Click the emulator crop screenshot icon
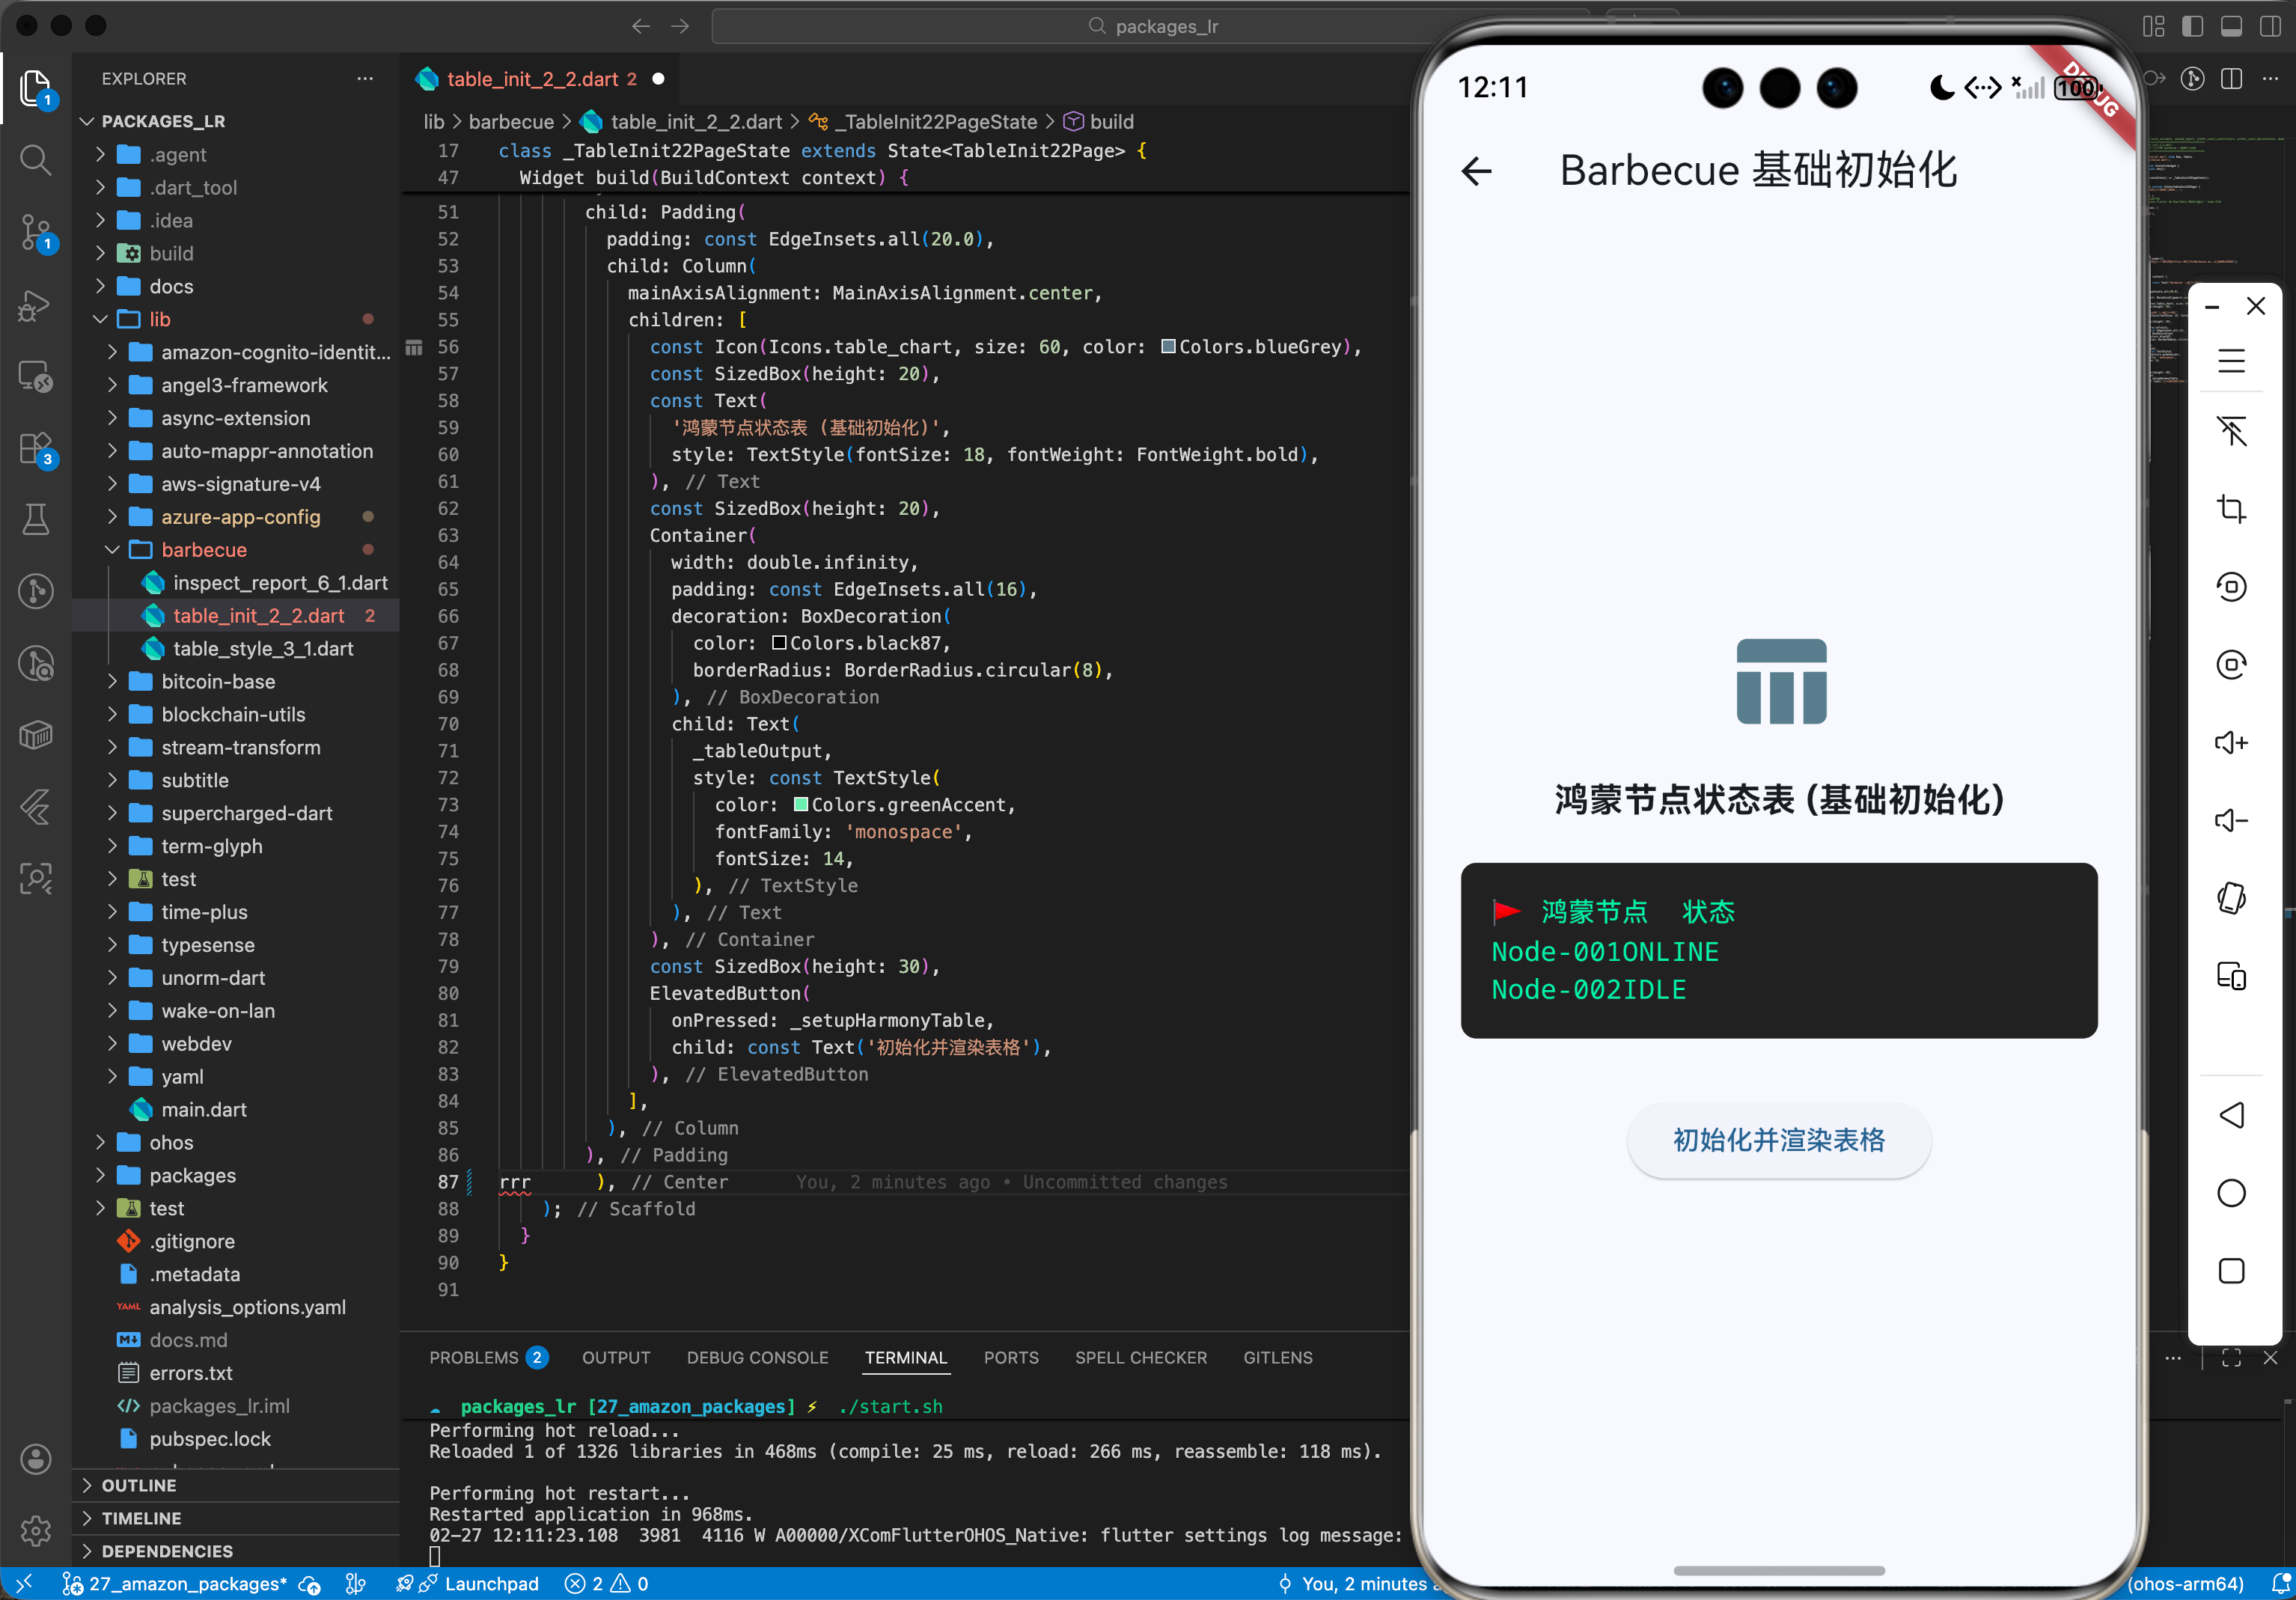Image resolution: width=2296 pixels, height=1600 pixels. tap(2231, 509)
